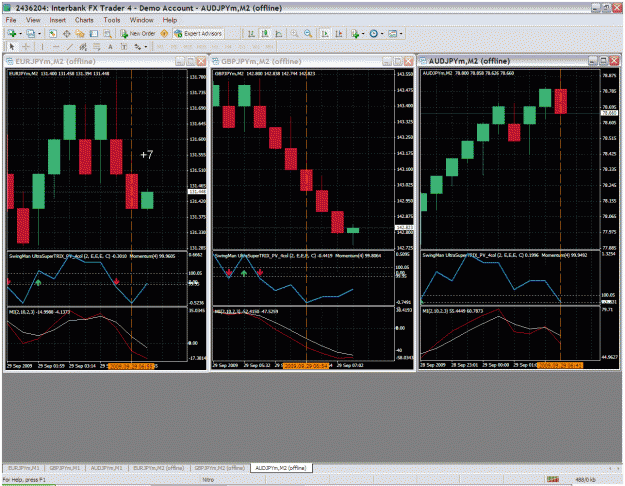Click the AUDJPYm,M2 (offline) window title
625x486 pixels.
point(469,61)
